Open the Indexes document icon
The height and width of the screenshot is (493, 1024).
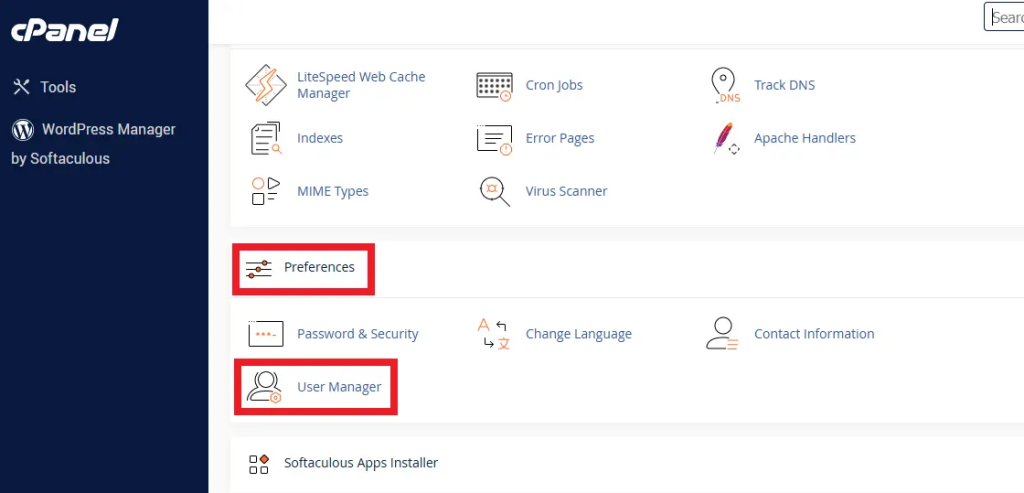(x=266, y=138)
